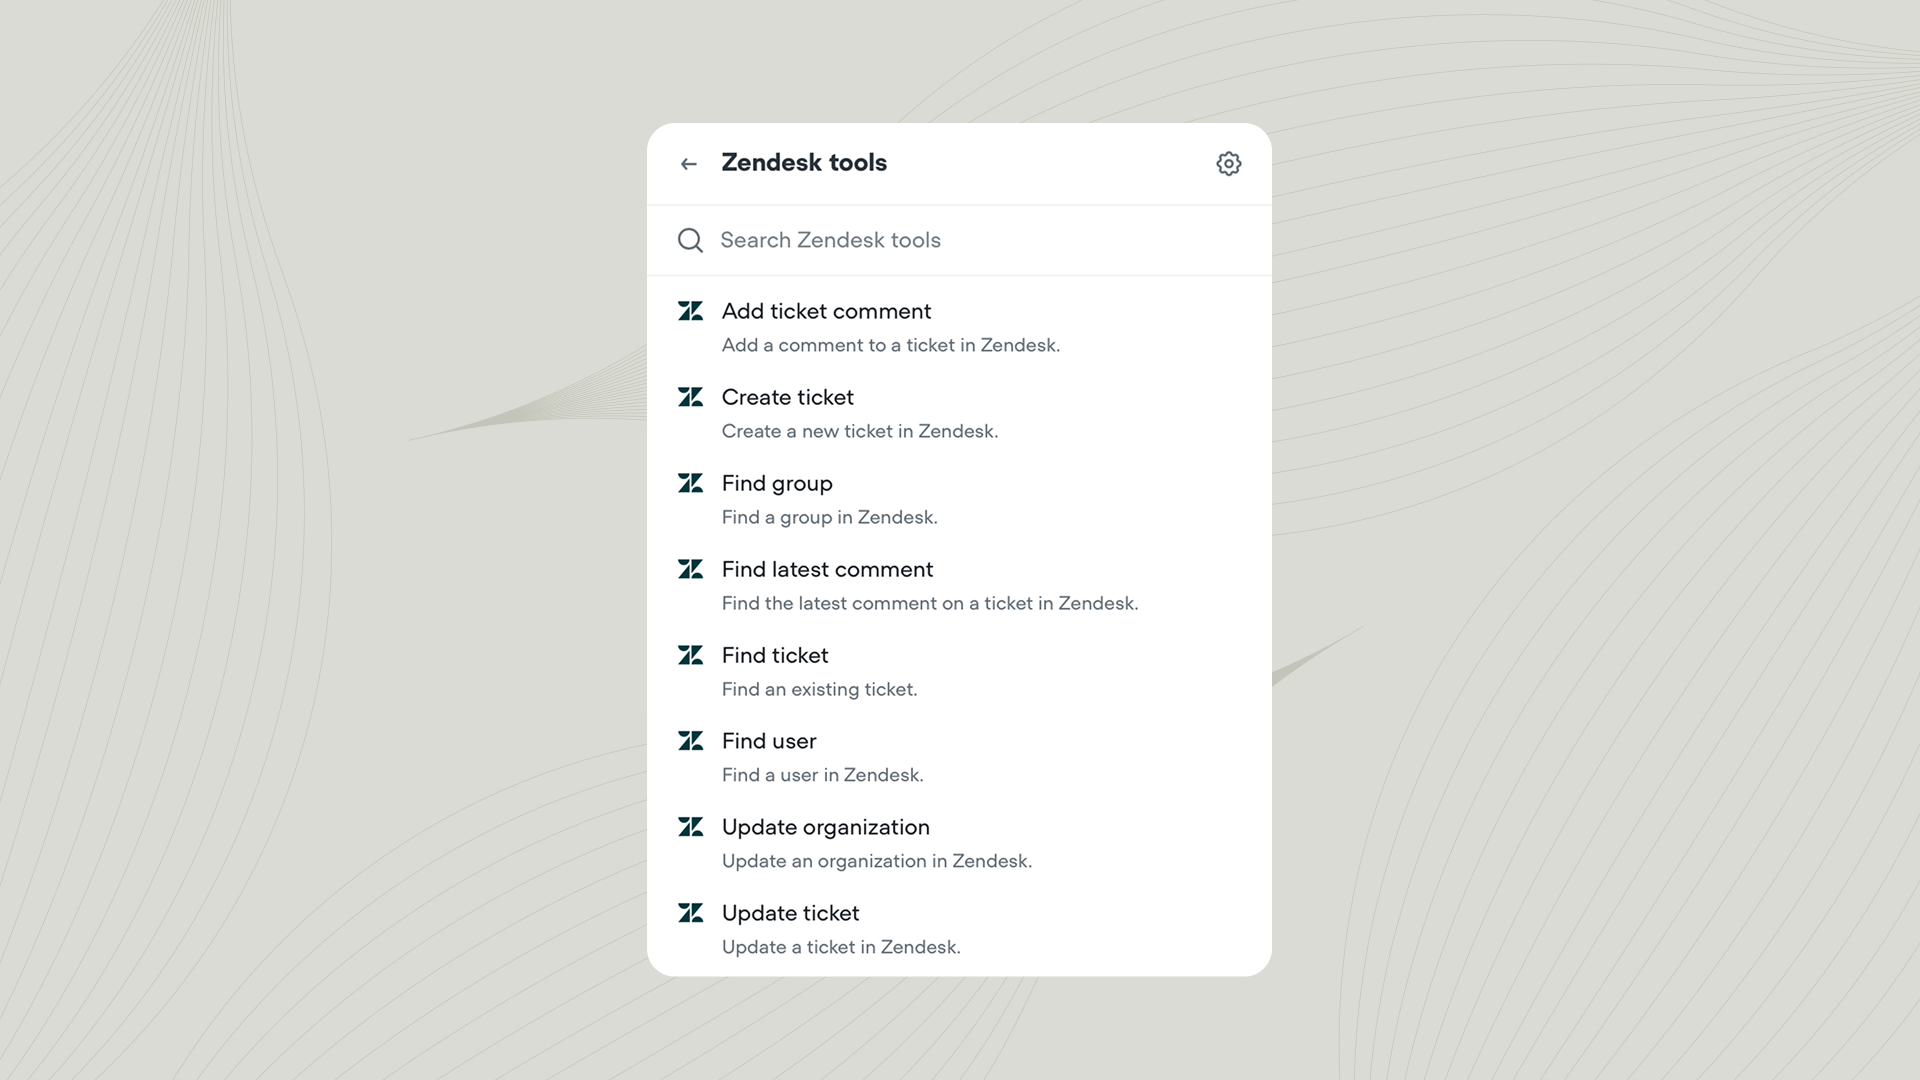Screen dimensions: 1920x1080
Task: Click the Zendesk icon next to Find latest comment
Action: (x=692, y=569)
